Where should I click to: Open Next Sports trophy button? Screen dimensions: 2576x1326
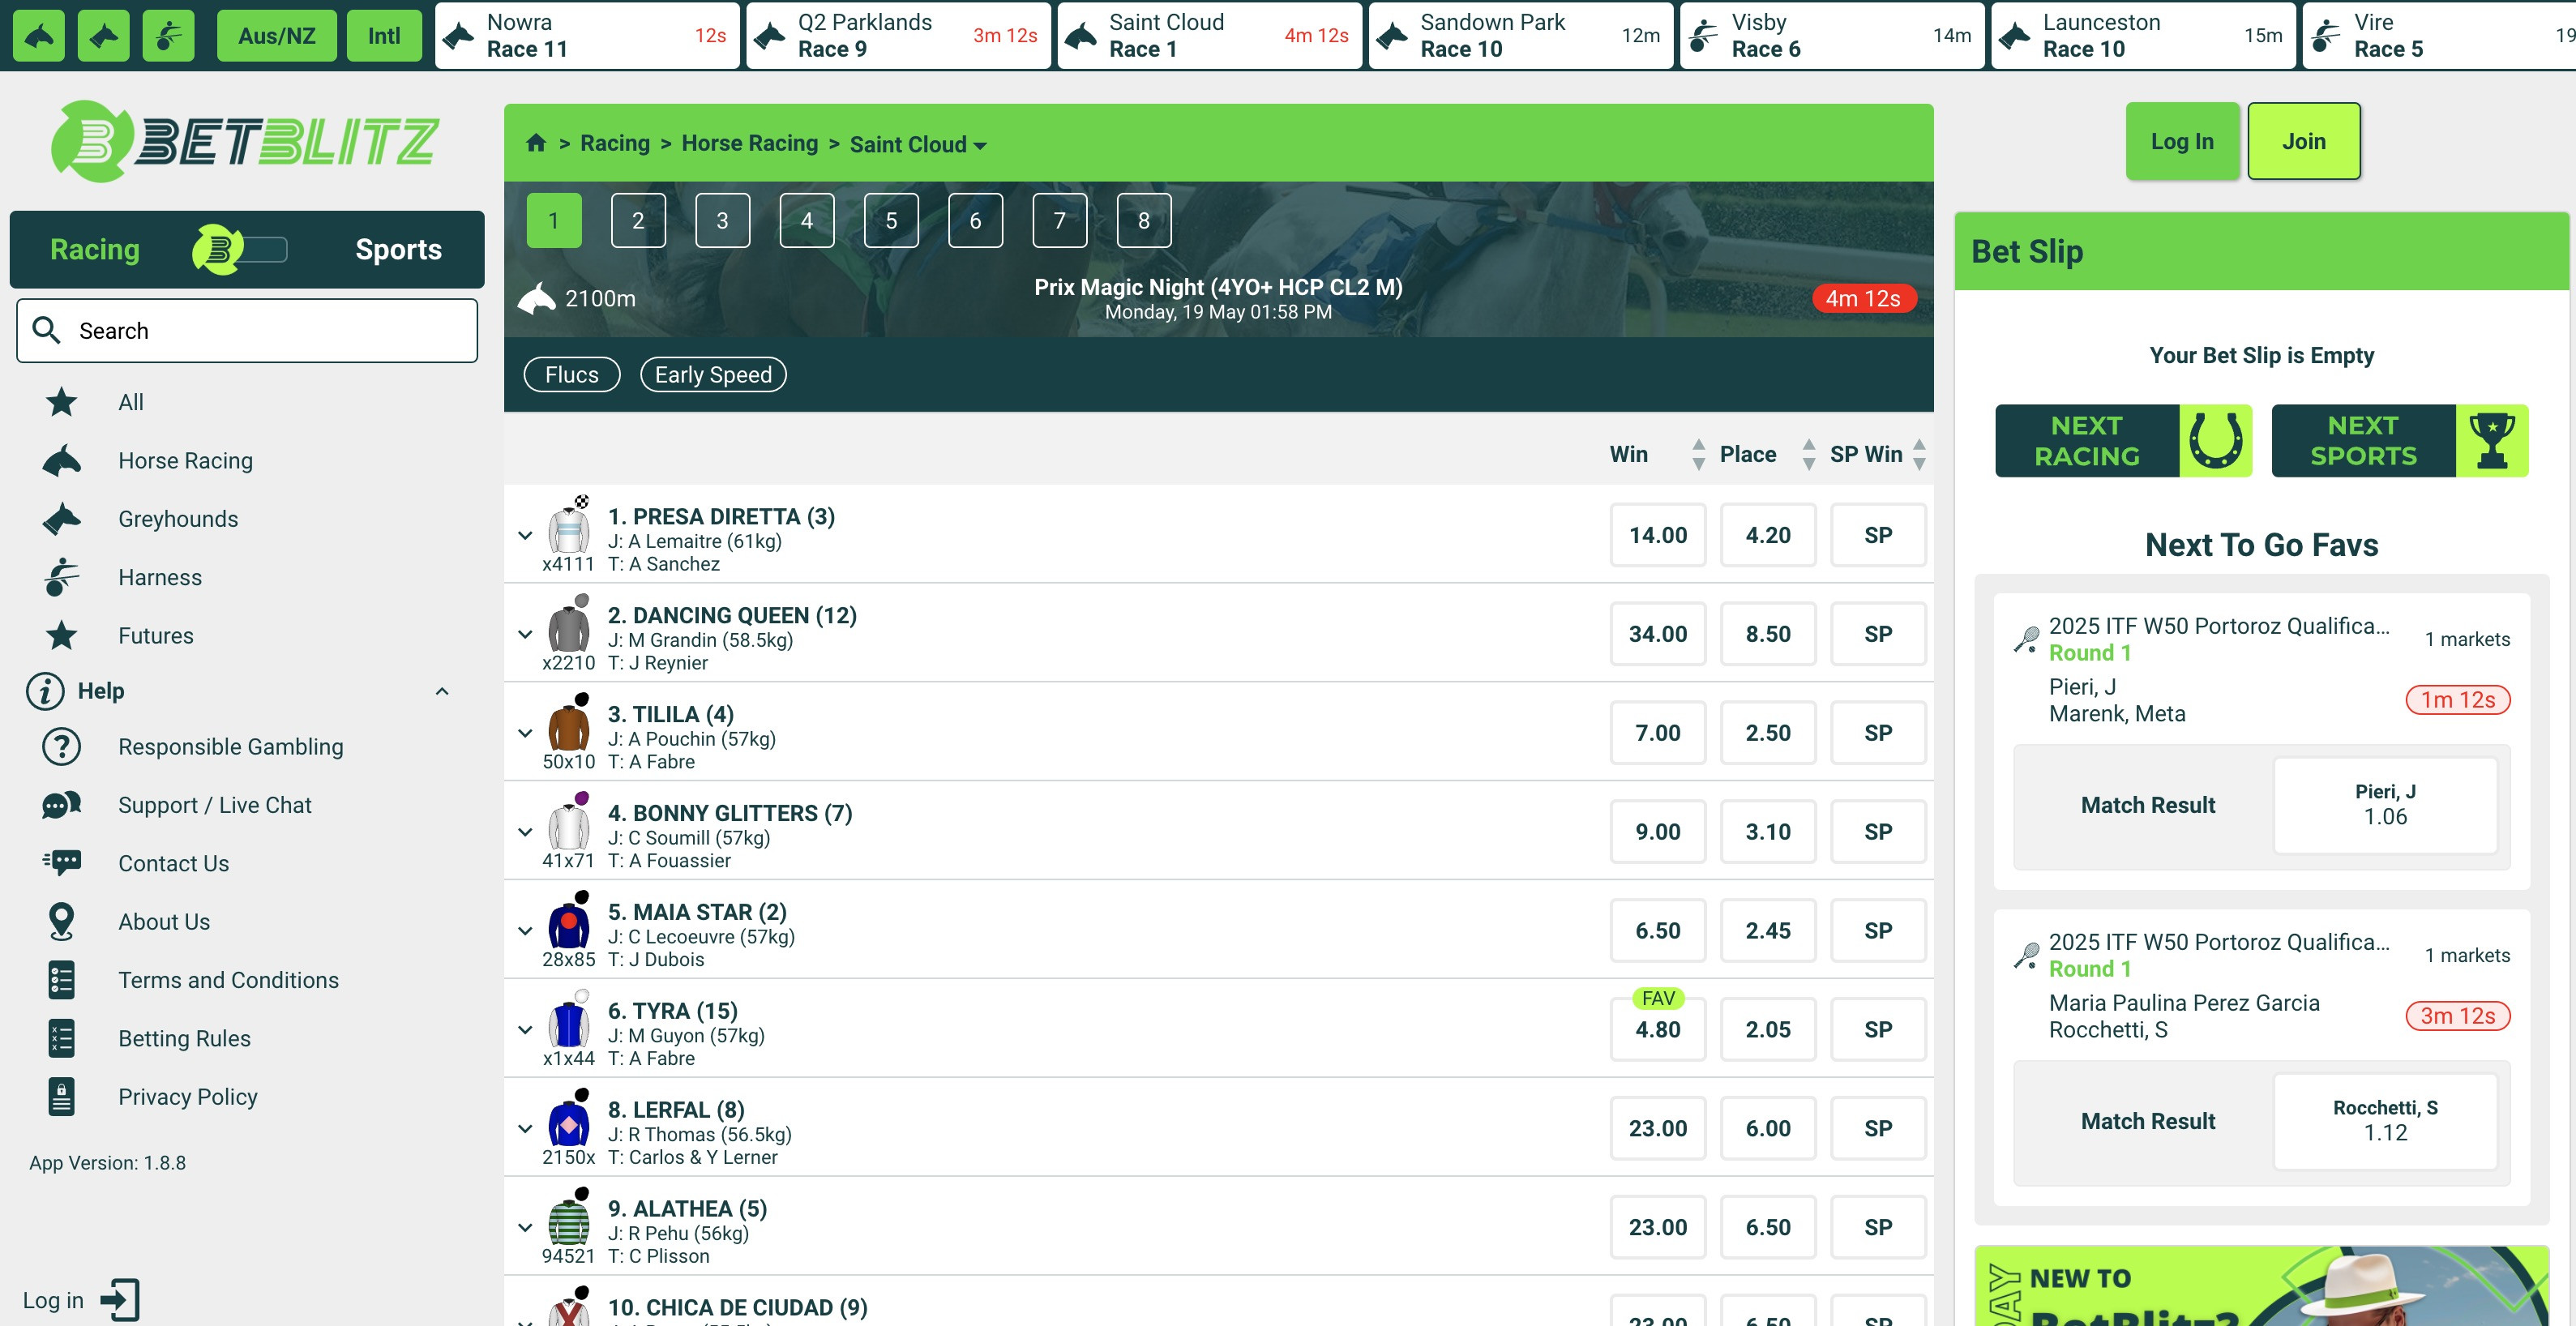[2400, 441]
